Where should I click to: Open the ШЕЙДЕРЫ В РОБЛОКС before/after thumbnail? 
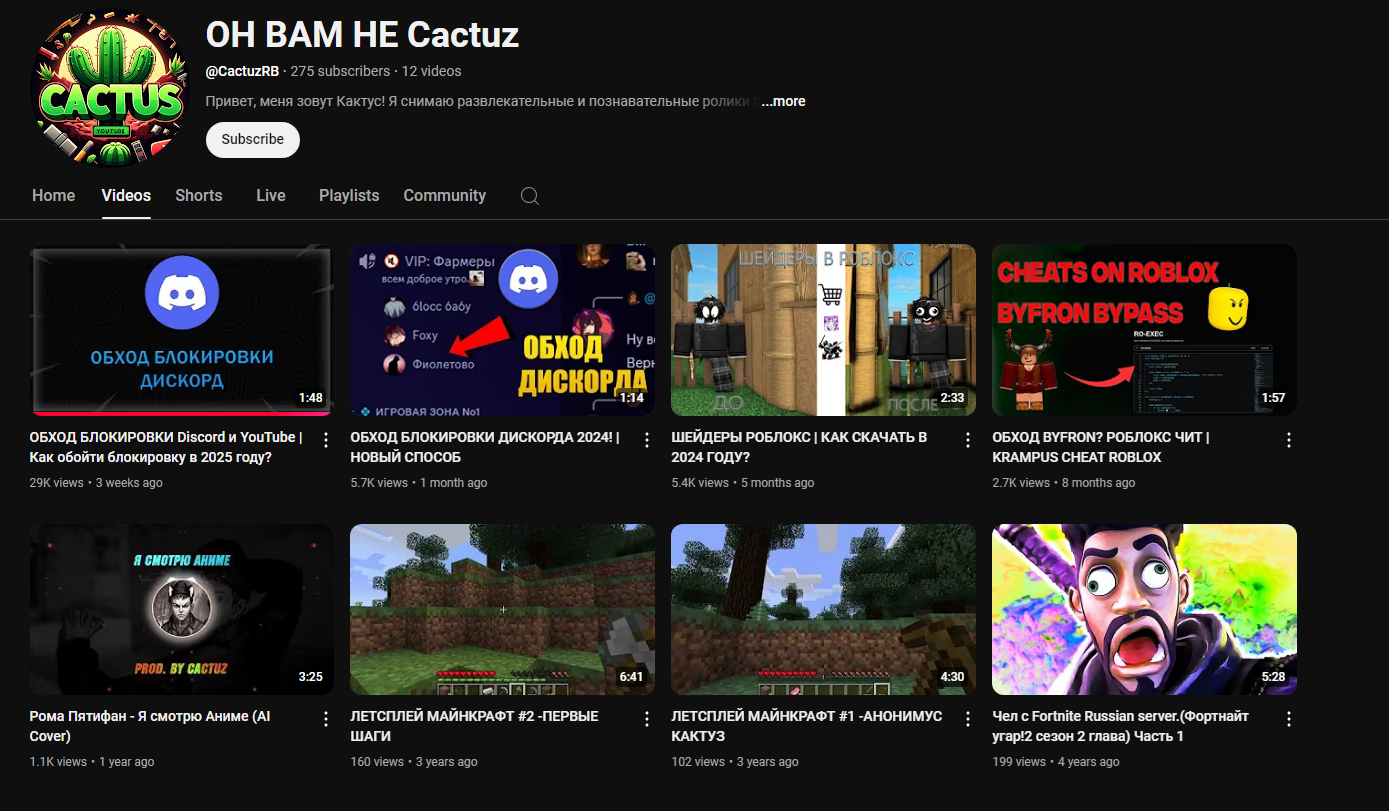point(824,330)
